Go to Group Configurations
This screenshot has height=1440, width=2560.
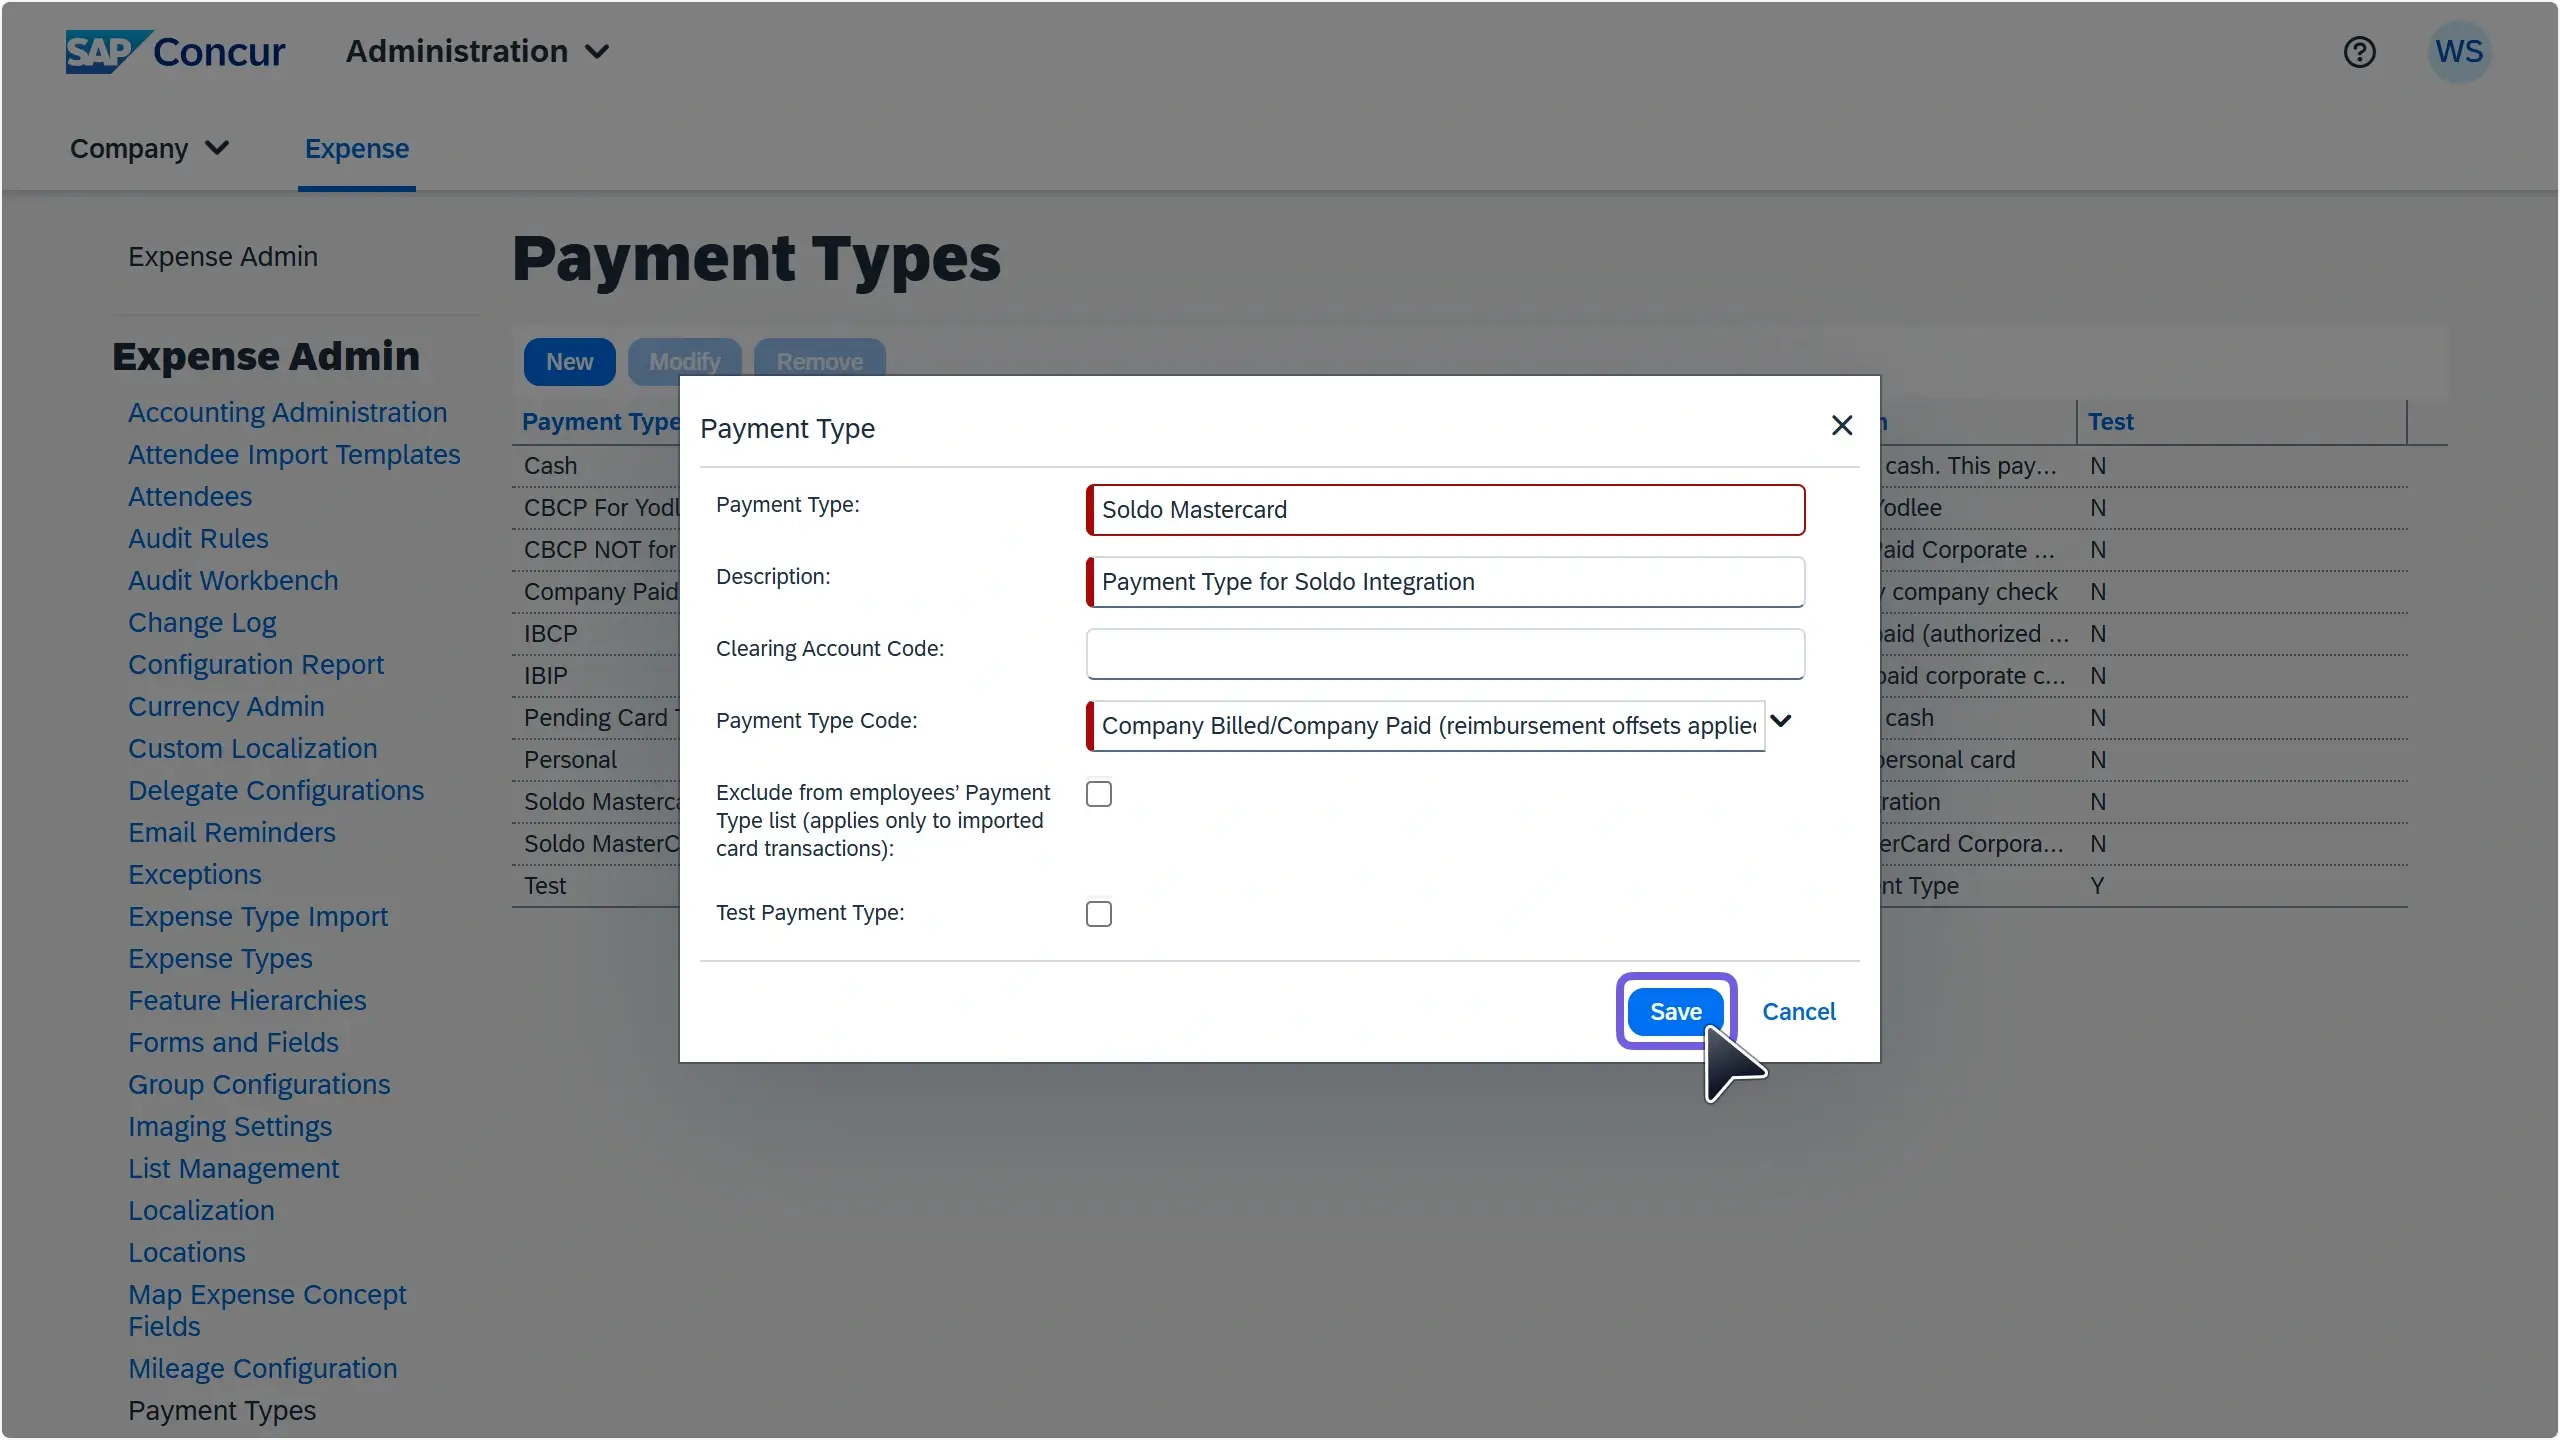pos(259,1084)
